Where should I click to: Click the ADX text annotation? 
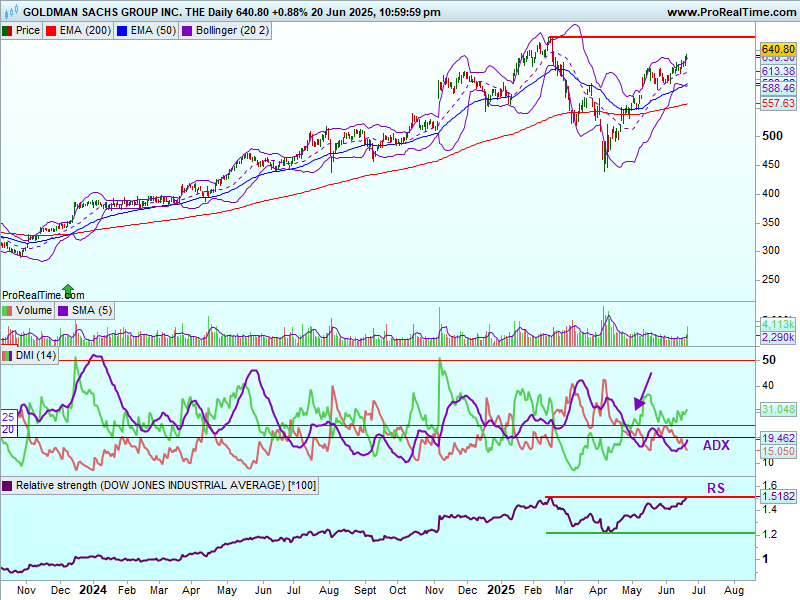pos(717,444)
